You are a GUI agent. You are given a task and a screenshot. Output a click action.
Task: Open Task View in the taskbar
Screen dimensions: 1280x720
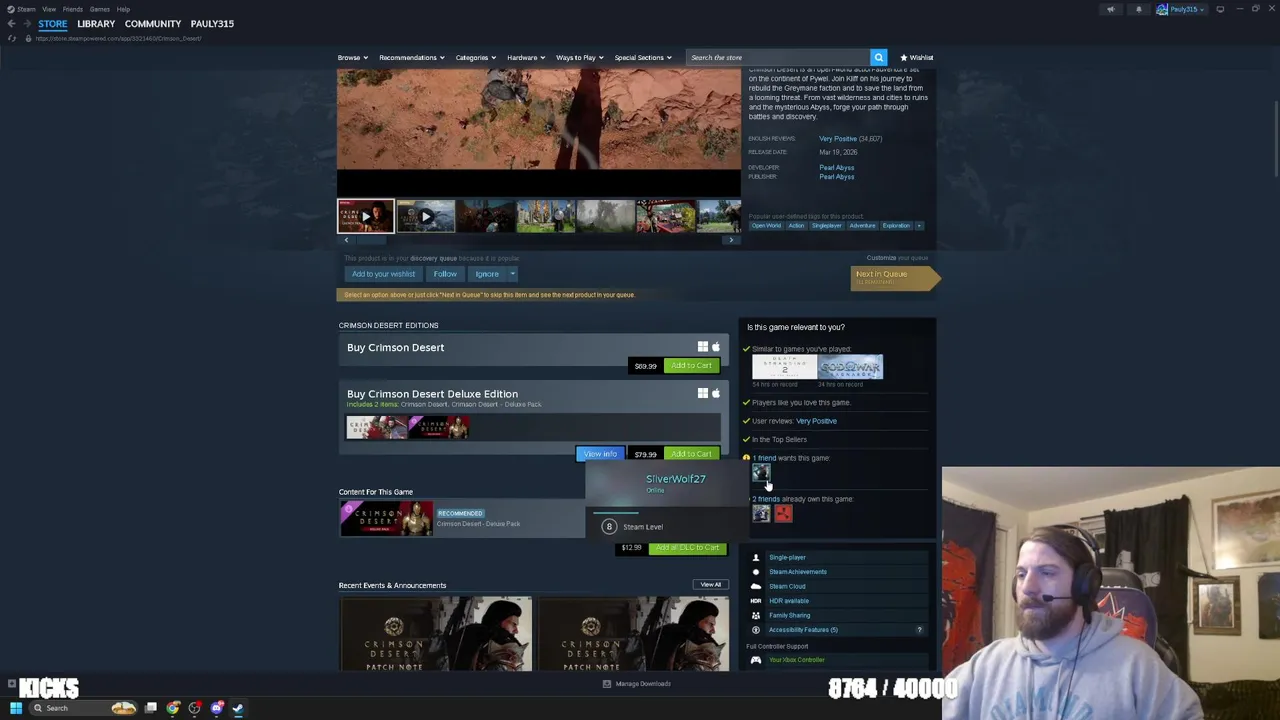[151, 708]
